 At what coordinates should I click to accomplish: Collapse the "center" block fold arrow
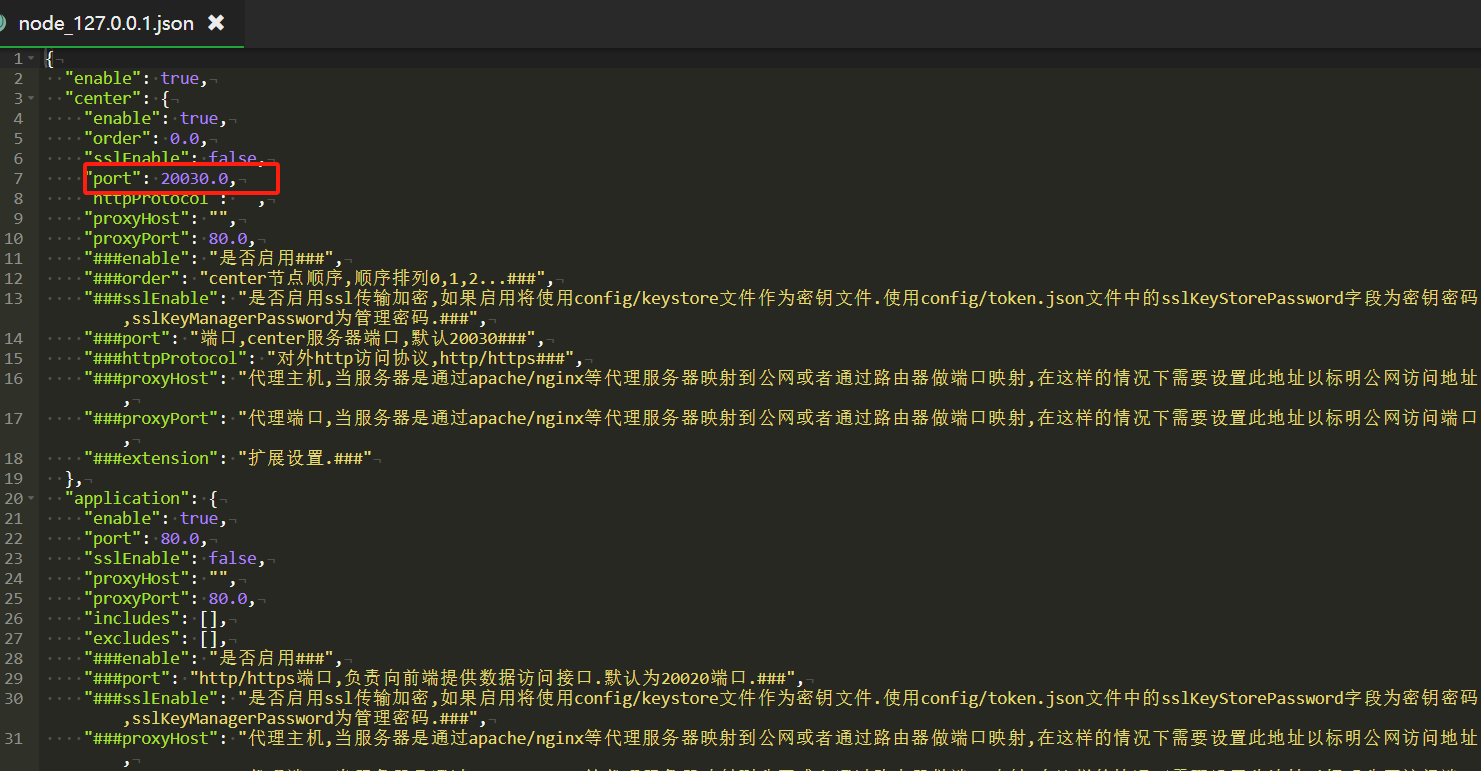coord(31,99)
